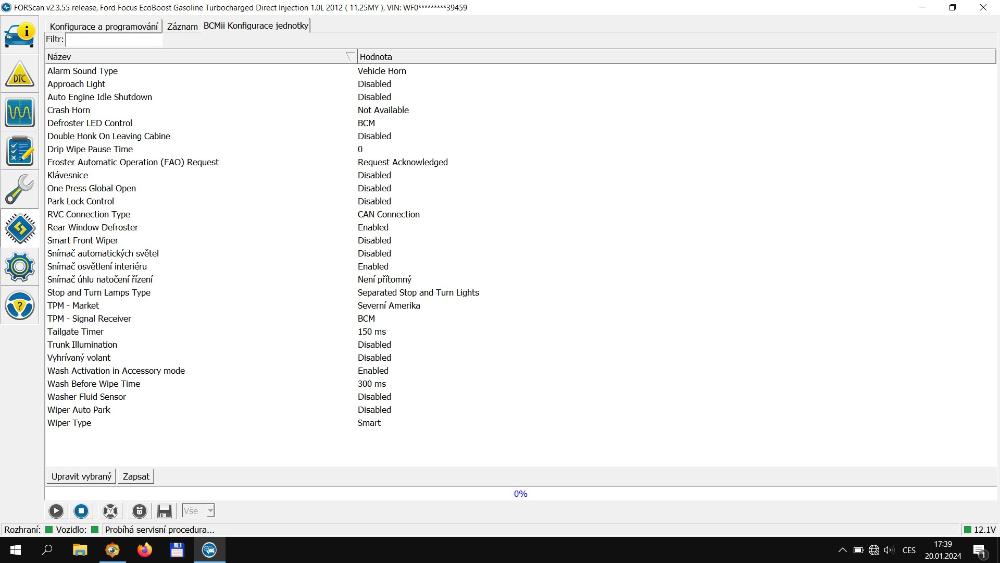Open Firefox from the taskbar
1000x563 pixels.
144,550
